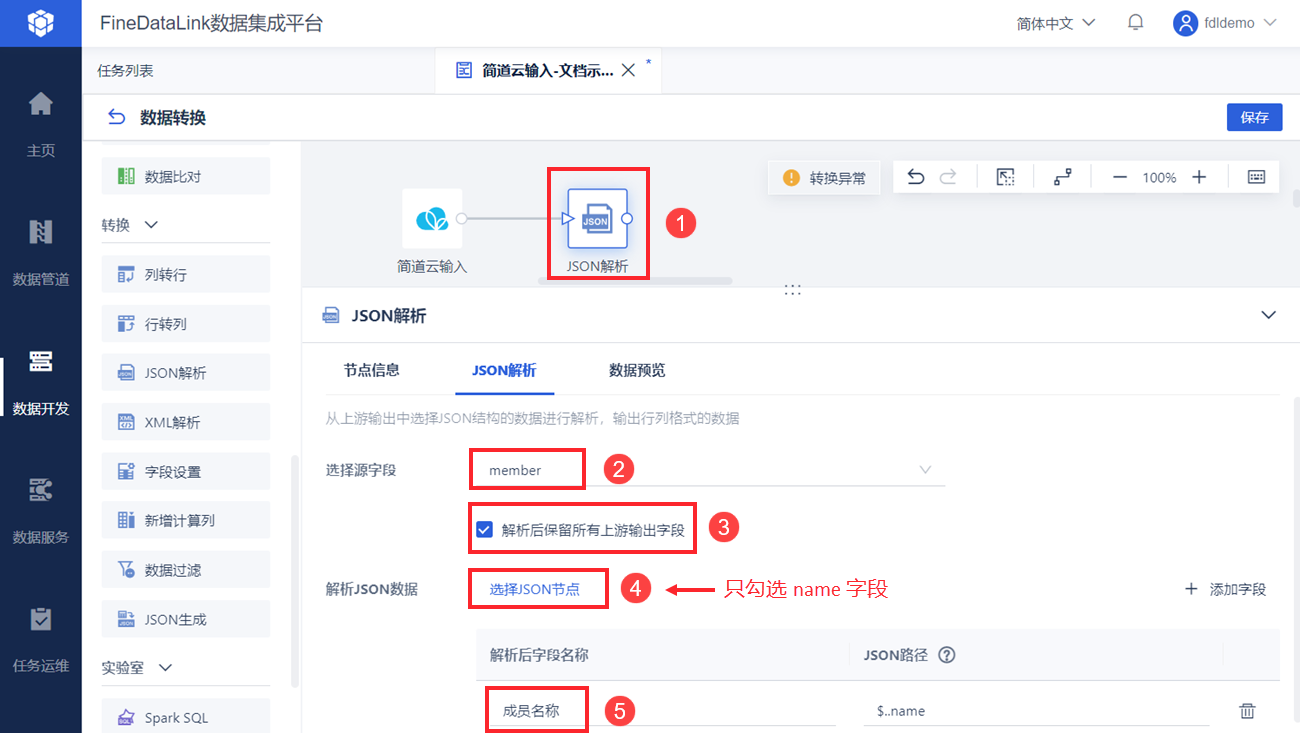Select the JSON解析 node on canvas
Screen dimensions: 1300x733
pyautogui.click(x=597, y=218)
